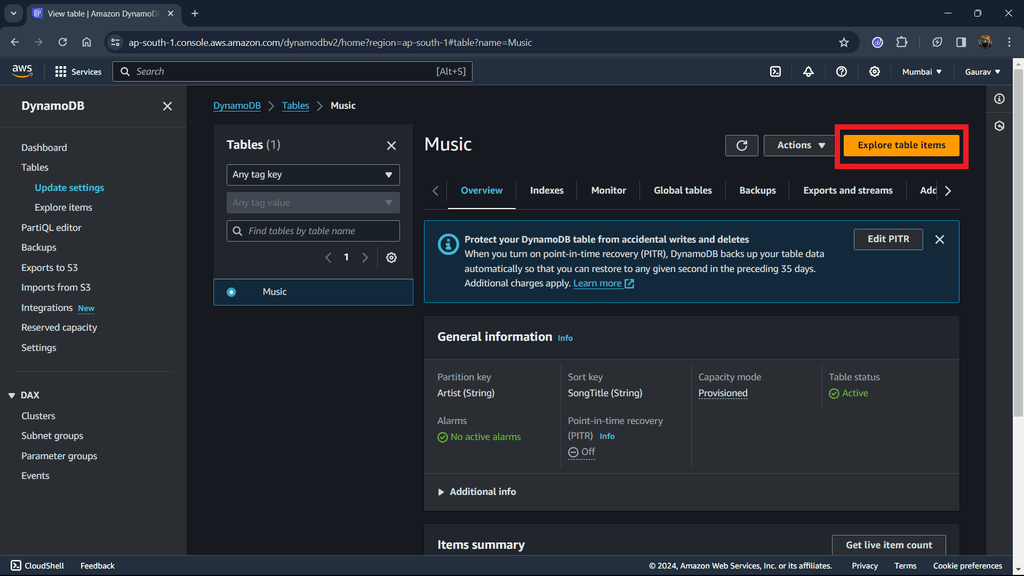Refresh the Music table view
This screenshot has height=576, width=1024.
click(741, 146)
